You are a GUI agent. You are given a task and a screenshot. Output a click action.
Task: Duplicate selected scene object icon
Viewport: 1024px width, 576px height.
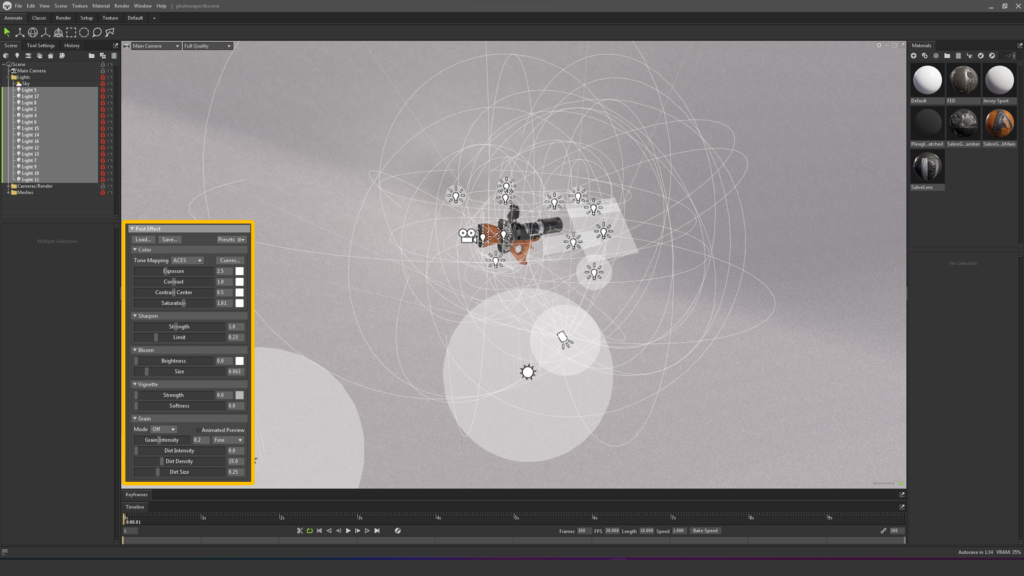103,56
